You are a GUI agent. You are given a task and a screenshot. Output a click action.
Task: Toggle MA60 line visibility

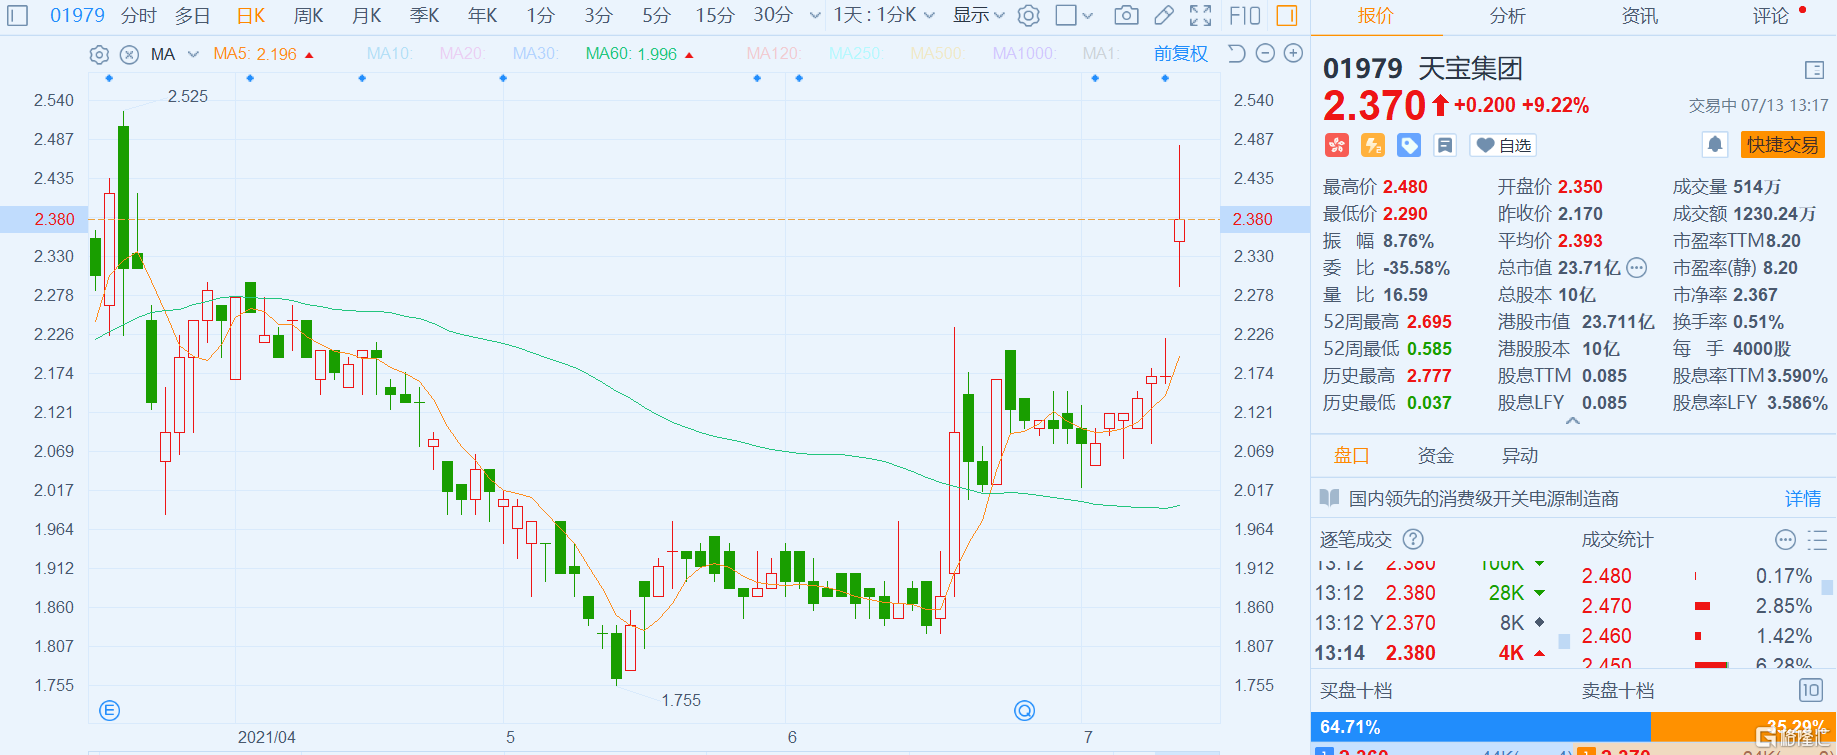pyautogui.click(x=640, y=54)
